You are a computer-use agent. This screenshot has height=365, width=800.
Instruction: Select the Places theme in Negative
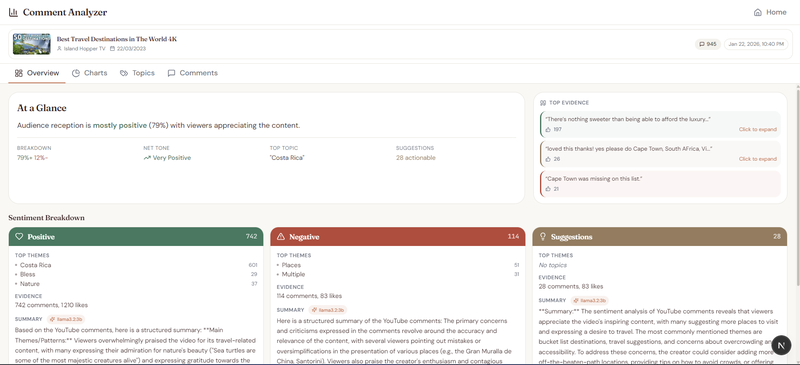coord(397,265)
